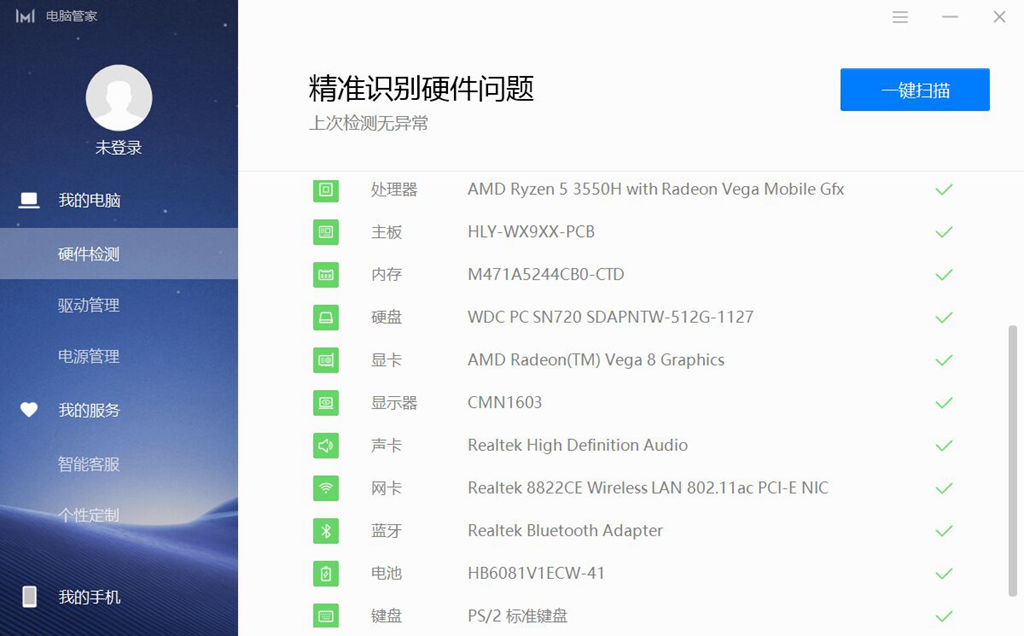Select the 蓝牙 Bluetooth icon
This screenshot has width=1024, height=636.
[x=325, y=531]
